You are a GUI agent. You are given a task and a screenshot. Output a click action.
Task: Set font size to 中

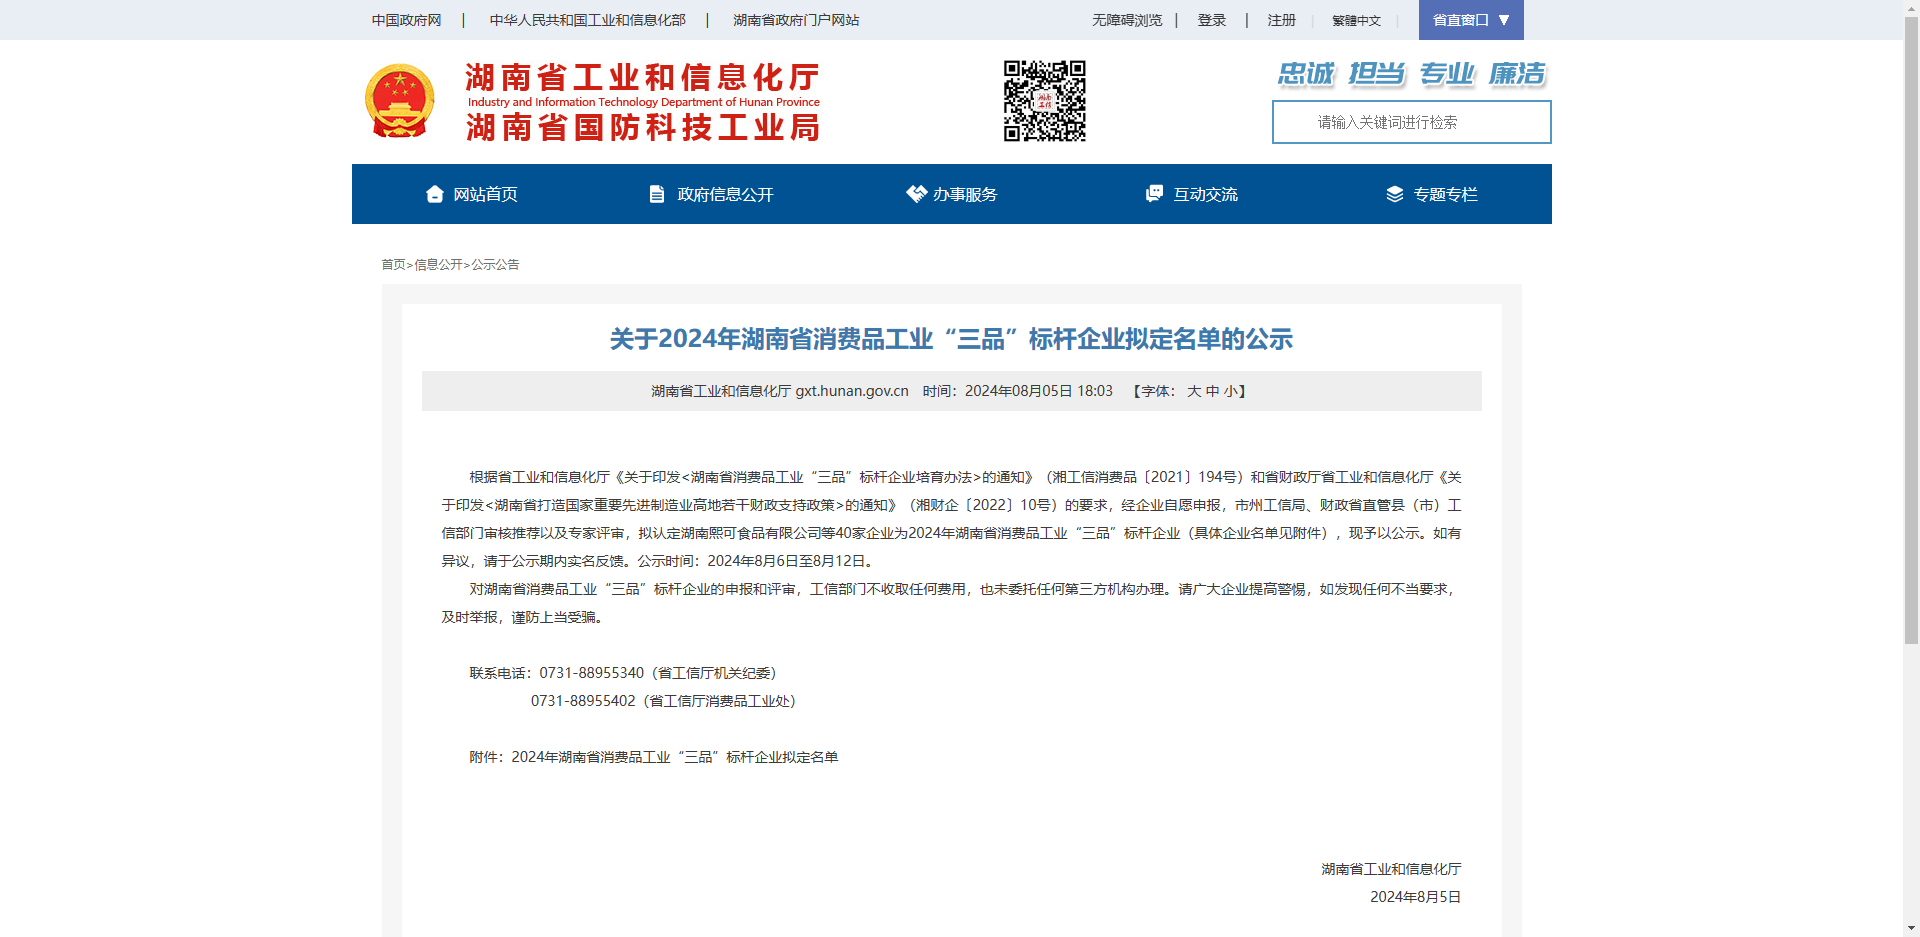pos(1212,391)
